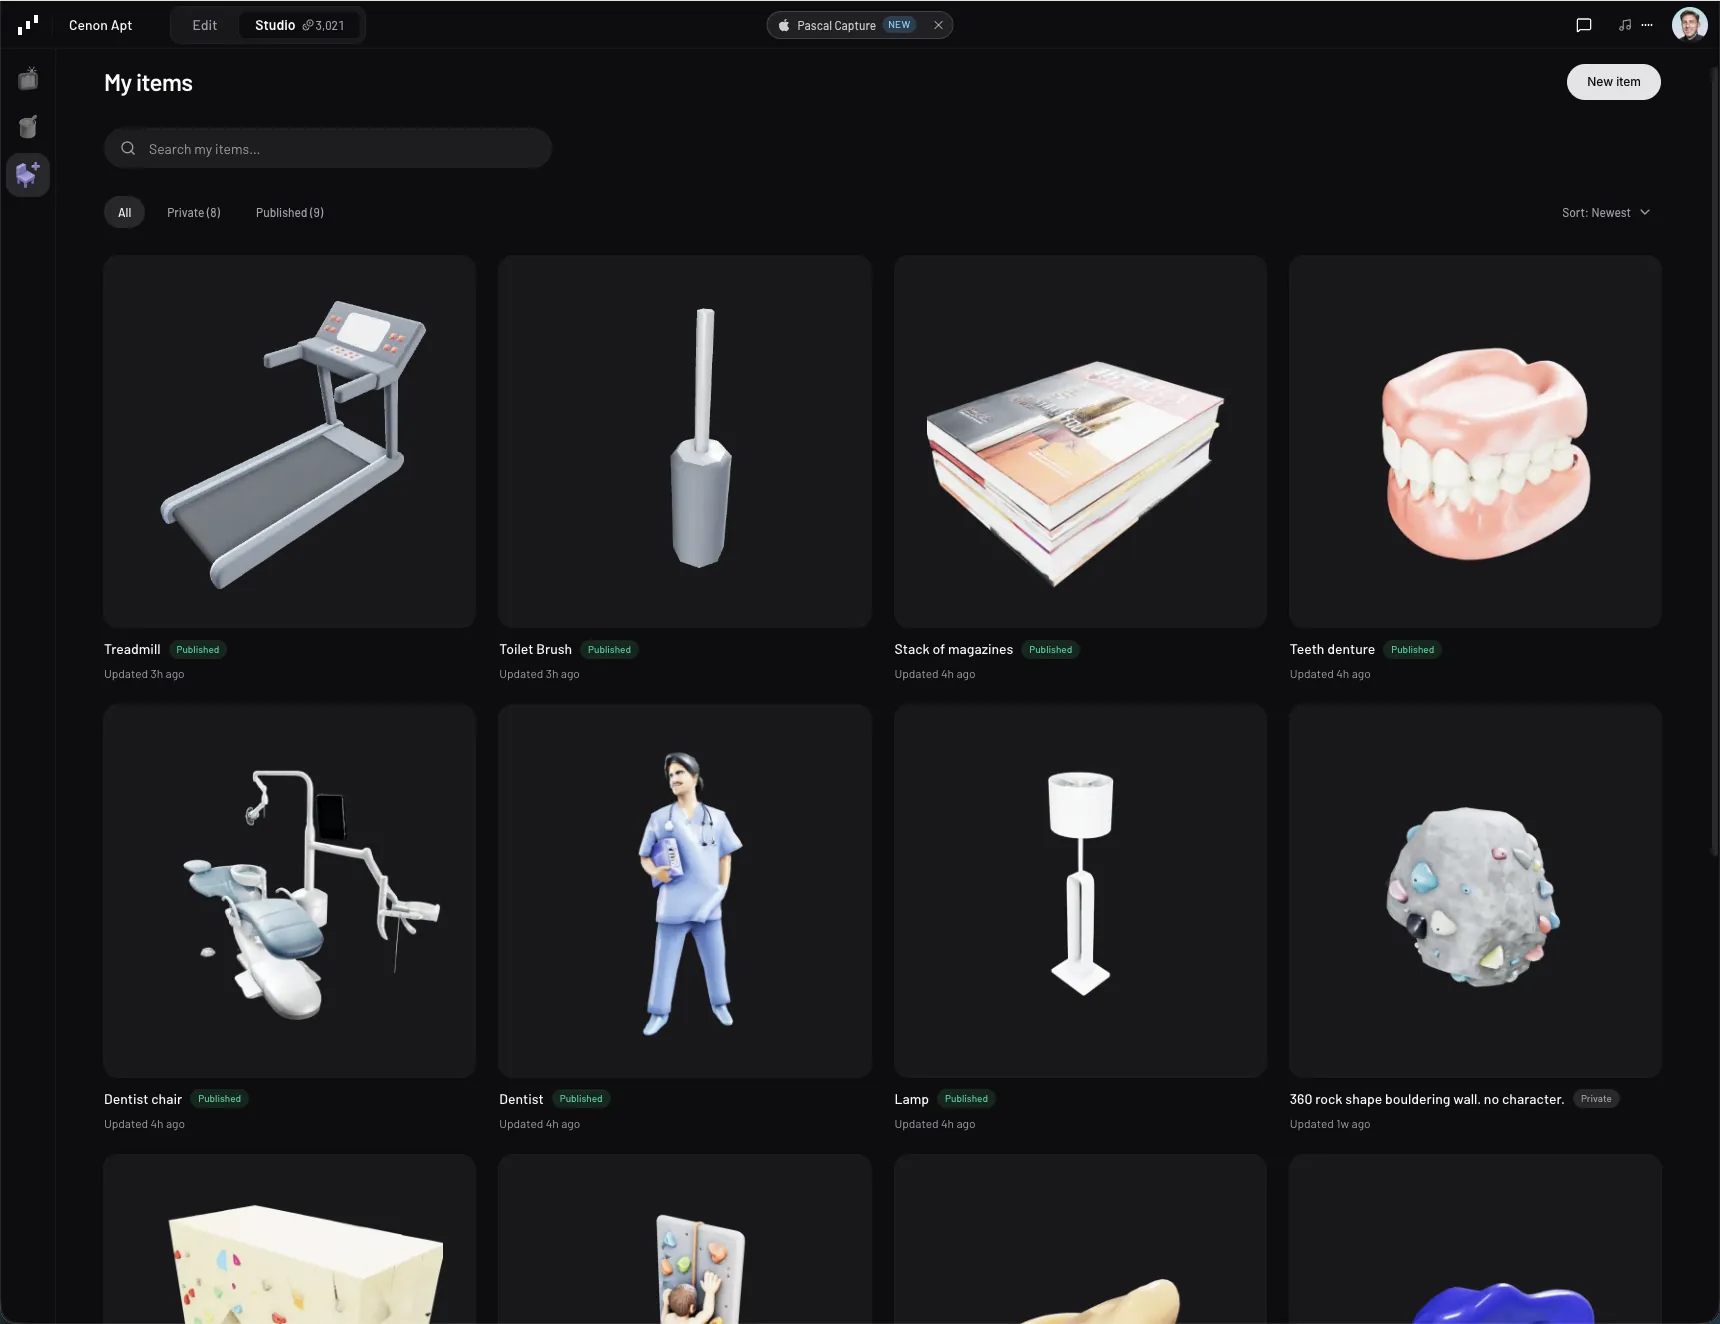Focus the Search my items field

click(328, 148)
